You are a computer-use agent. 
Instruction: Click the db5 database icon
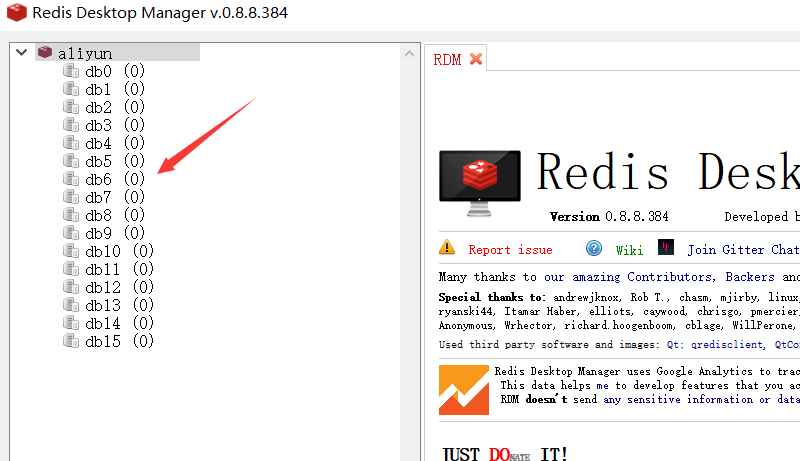71,161
